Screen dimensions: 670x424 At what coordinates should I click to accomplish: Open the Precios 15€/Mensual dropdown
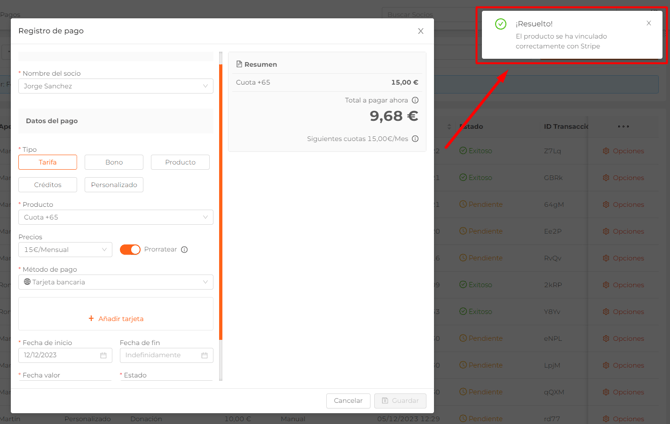tap(65, 250)
